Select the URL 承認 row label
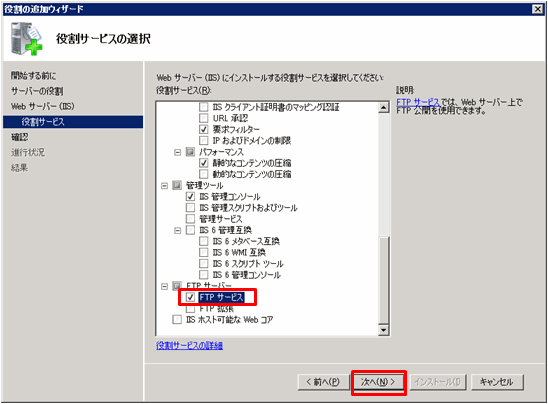The image size is (548, 404). click(230, 118)
